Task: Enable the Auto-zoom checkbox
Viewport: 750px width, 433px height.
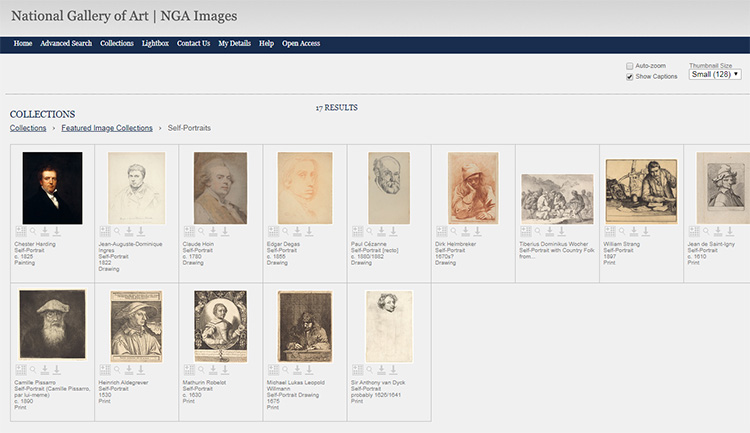Action: click(x=629, y=66)
